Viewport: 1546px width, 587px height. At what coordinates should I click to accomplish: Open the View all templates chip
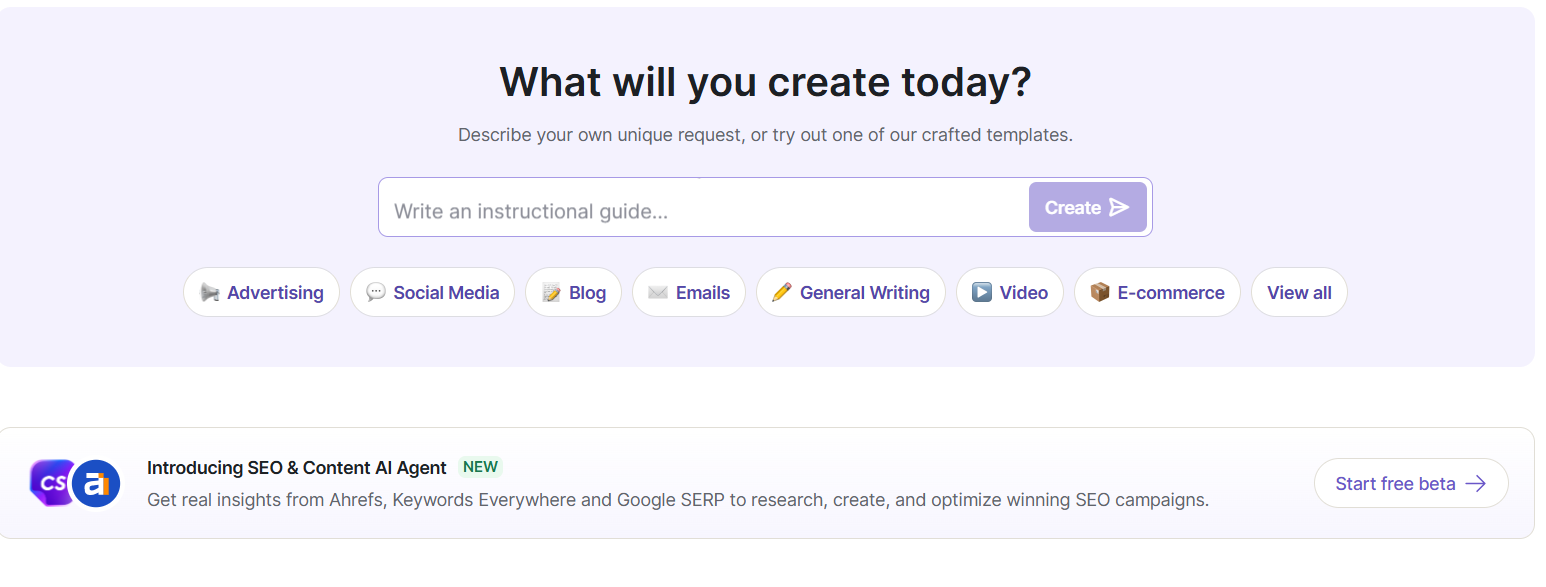(1299, 292)
